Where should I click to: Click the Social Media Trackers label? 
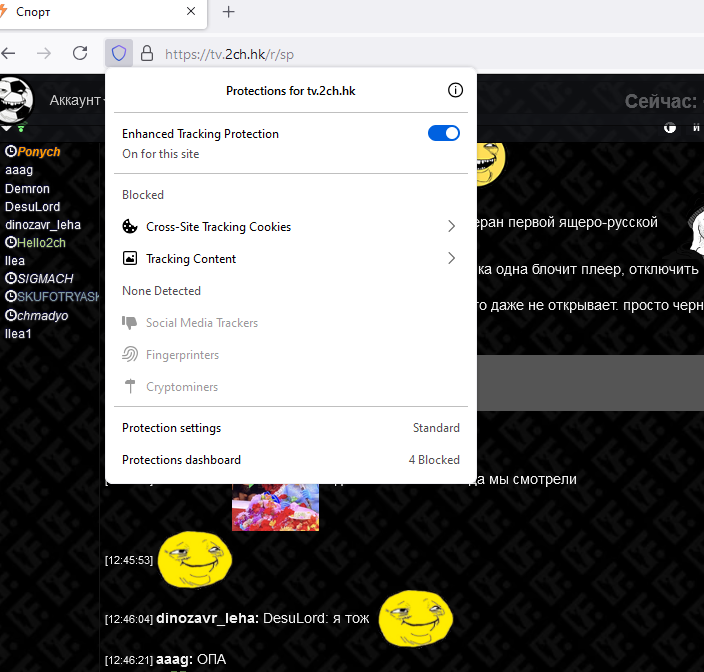tap(202, 323)
